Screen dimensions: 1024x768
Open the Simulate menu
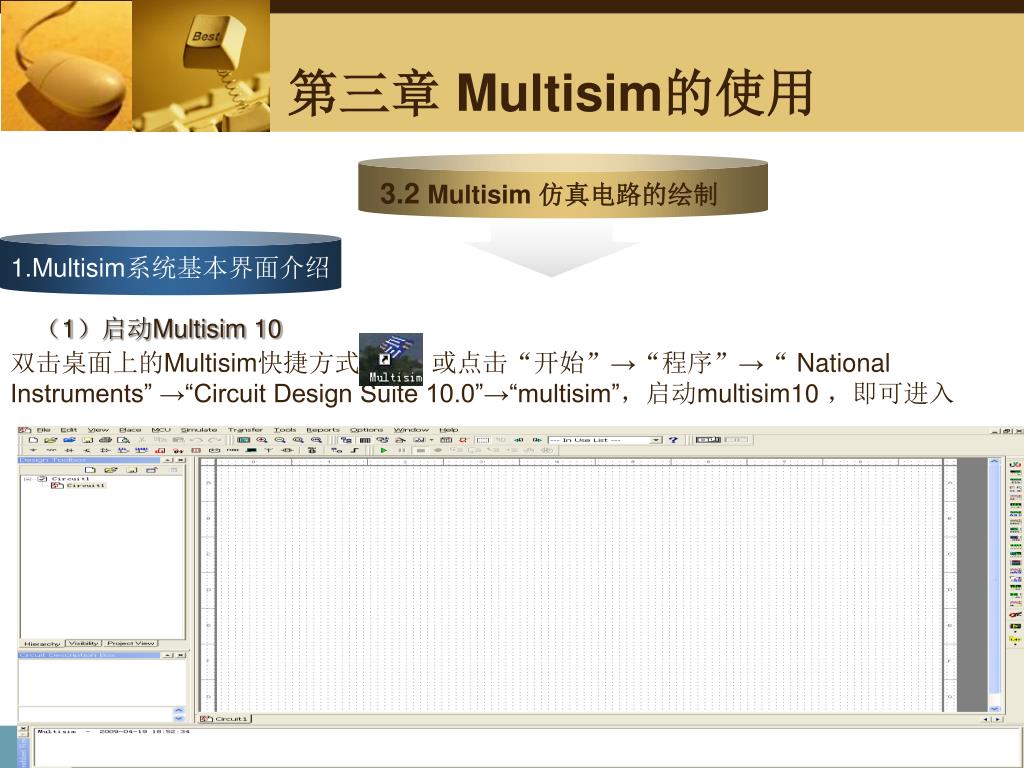pos(199,430)
